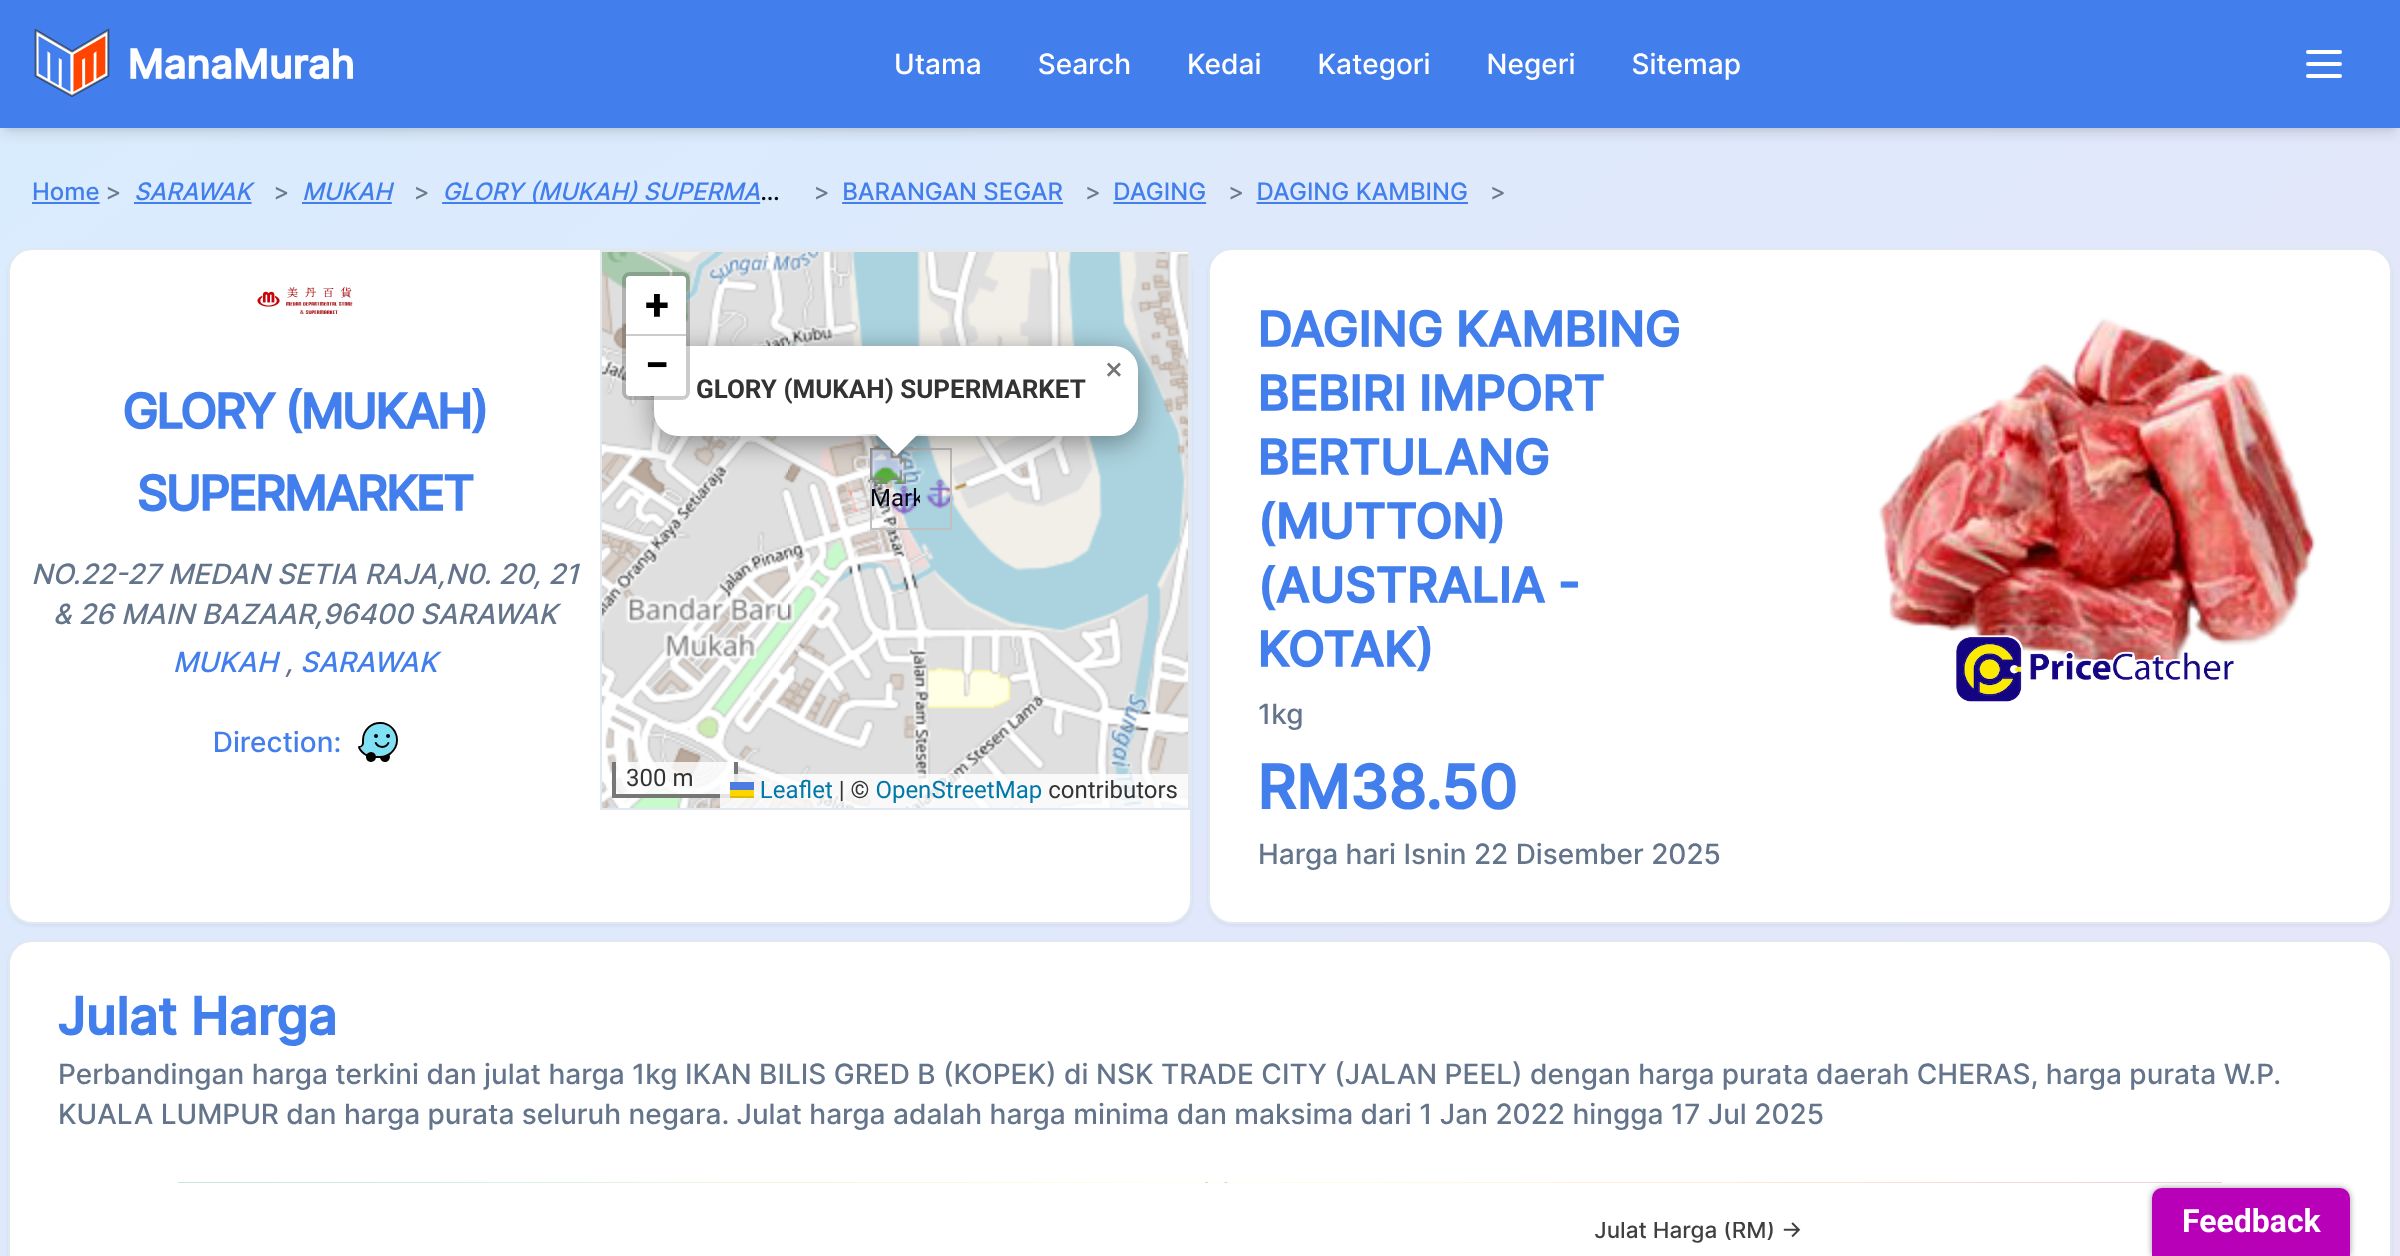This screenshot has height=1256, width=2400.
Task: Open the Sitemap page
Action: pos(1685,64)
